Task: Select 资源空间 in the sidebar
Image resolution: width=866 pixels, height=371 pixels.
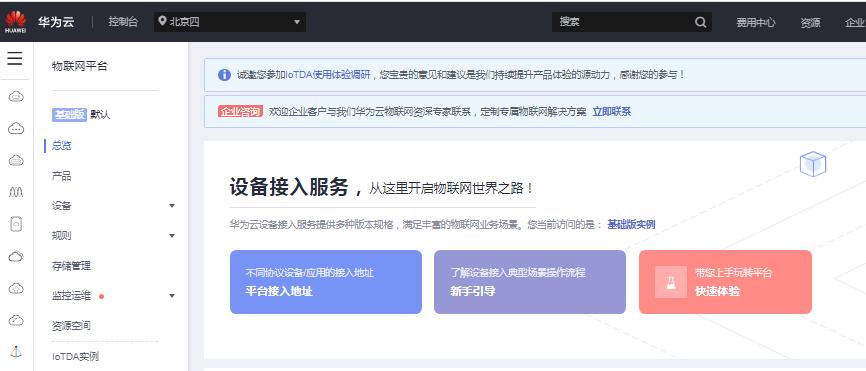Action: coord(71,326)
